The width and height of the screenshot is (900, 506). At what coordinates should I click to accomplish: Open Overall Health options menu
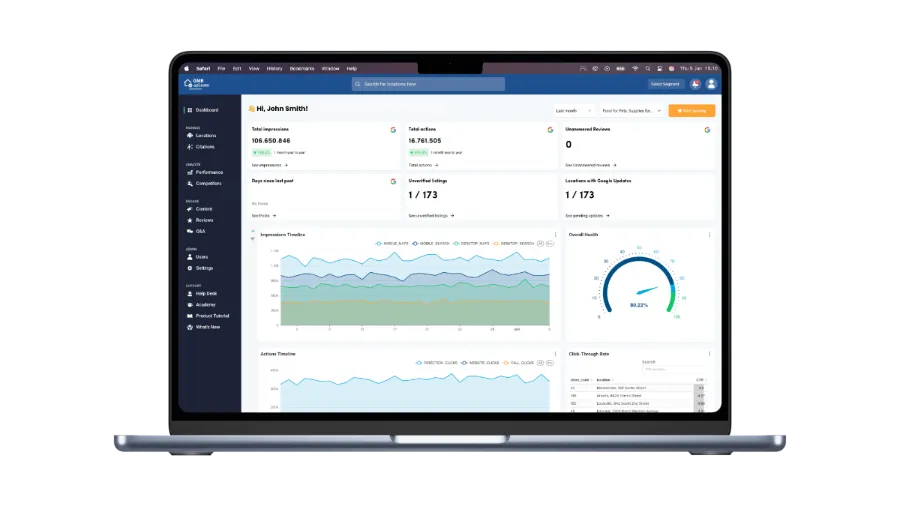click(709, 235)
